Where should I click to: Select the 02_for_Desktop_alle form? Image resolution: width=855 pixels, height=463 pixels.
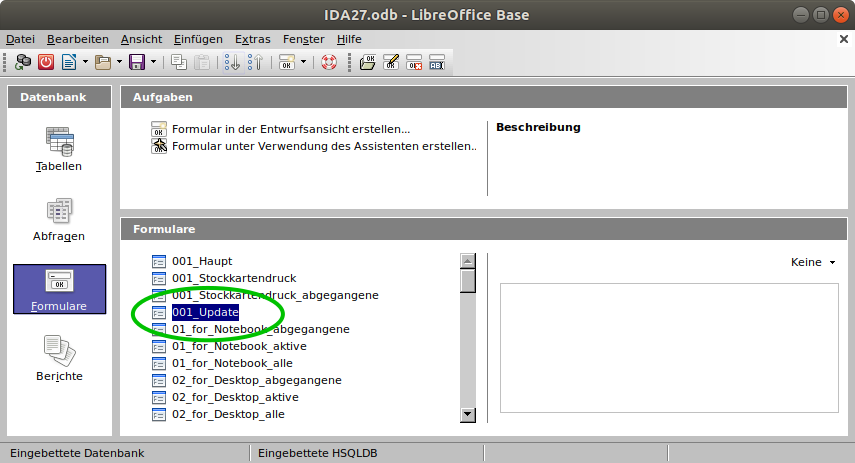coord(228,414)
